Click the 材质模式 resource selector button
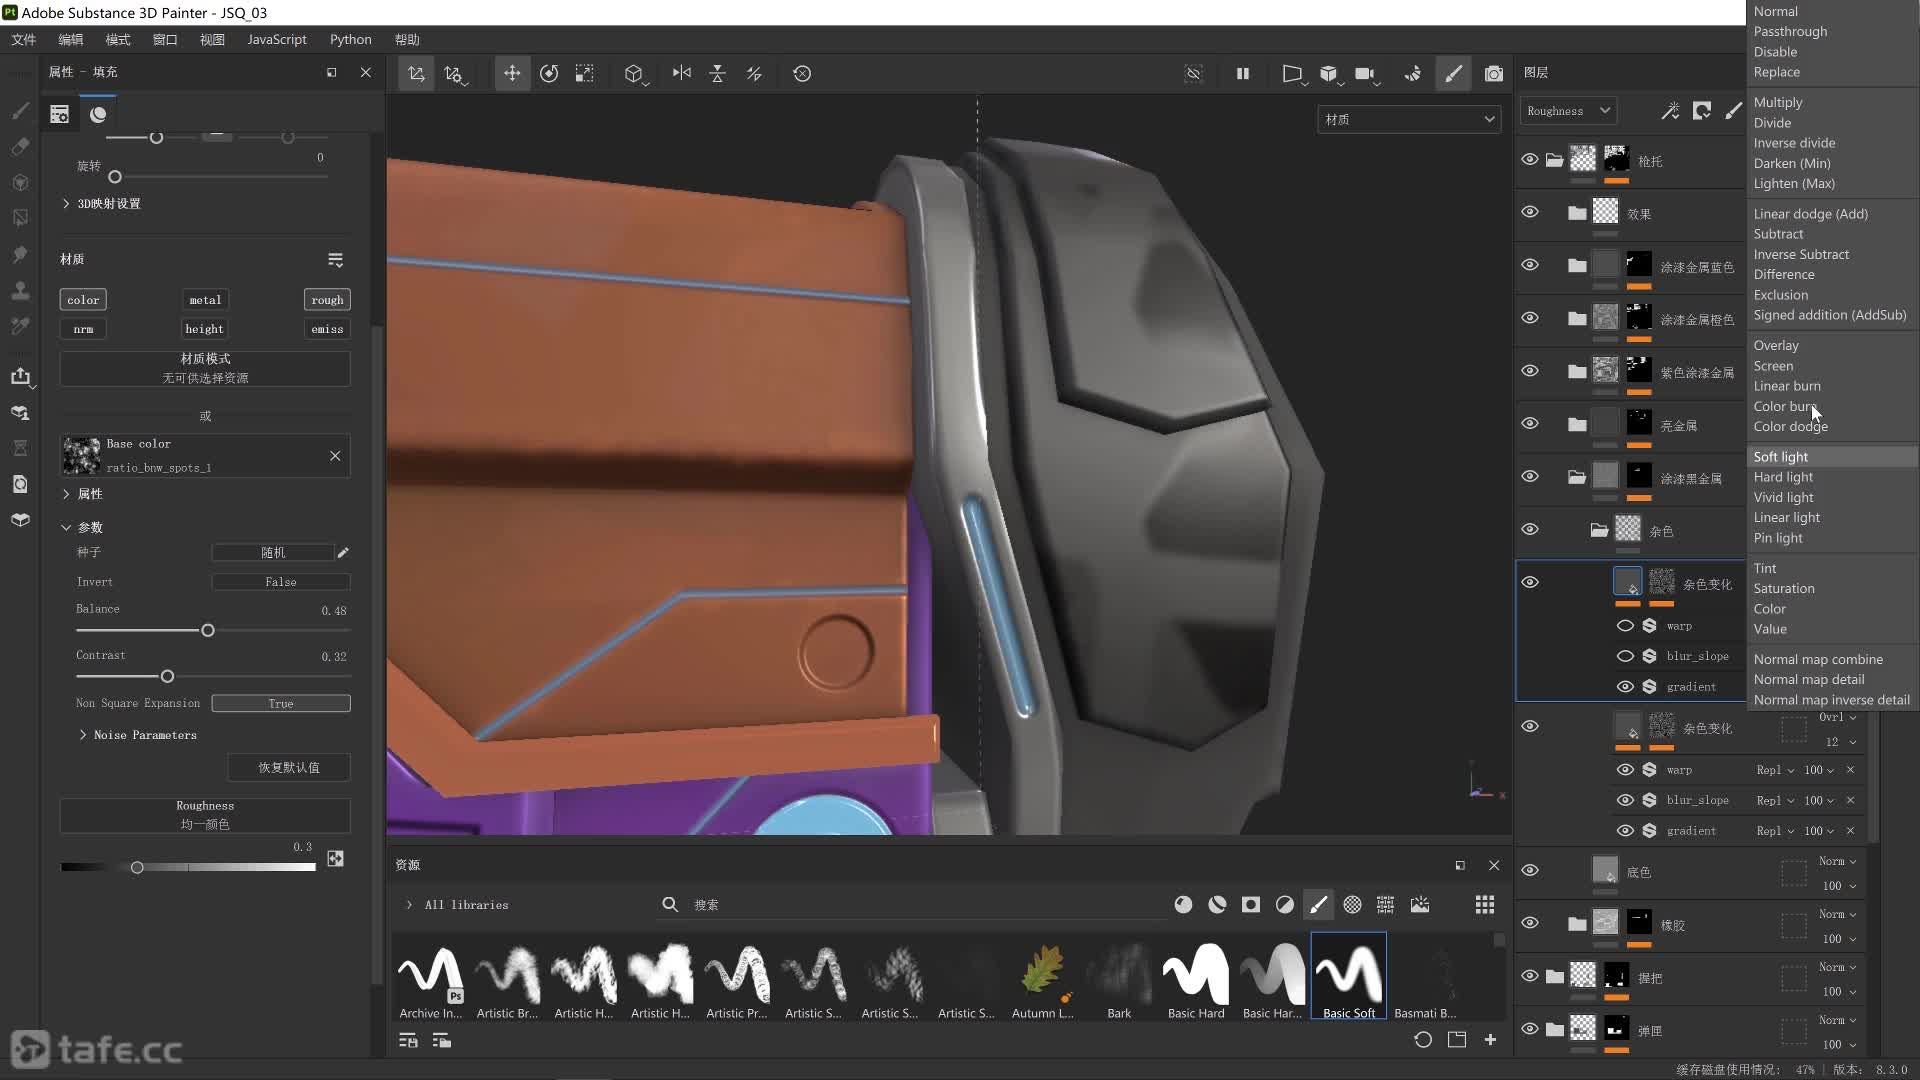The width and height of the screenshot is (1920, 1080). [x=205, y=368]
